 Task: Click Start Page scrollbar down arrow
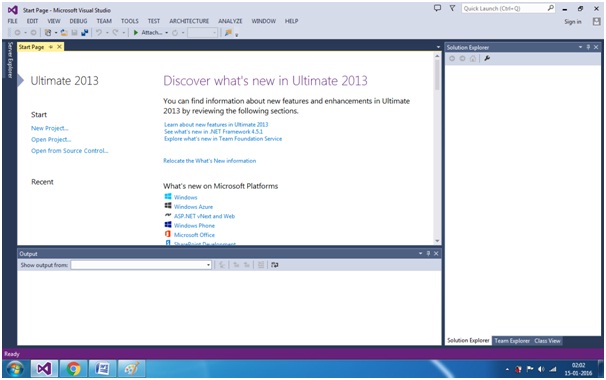[437, 241]
